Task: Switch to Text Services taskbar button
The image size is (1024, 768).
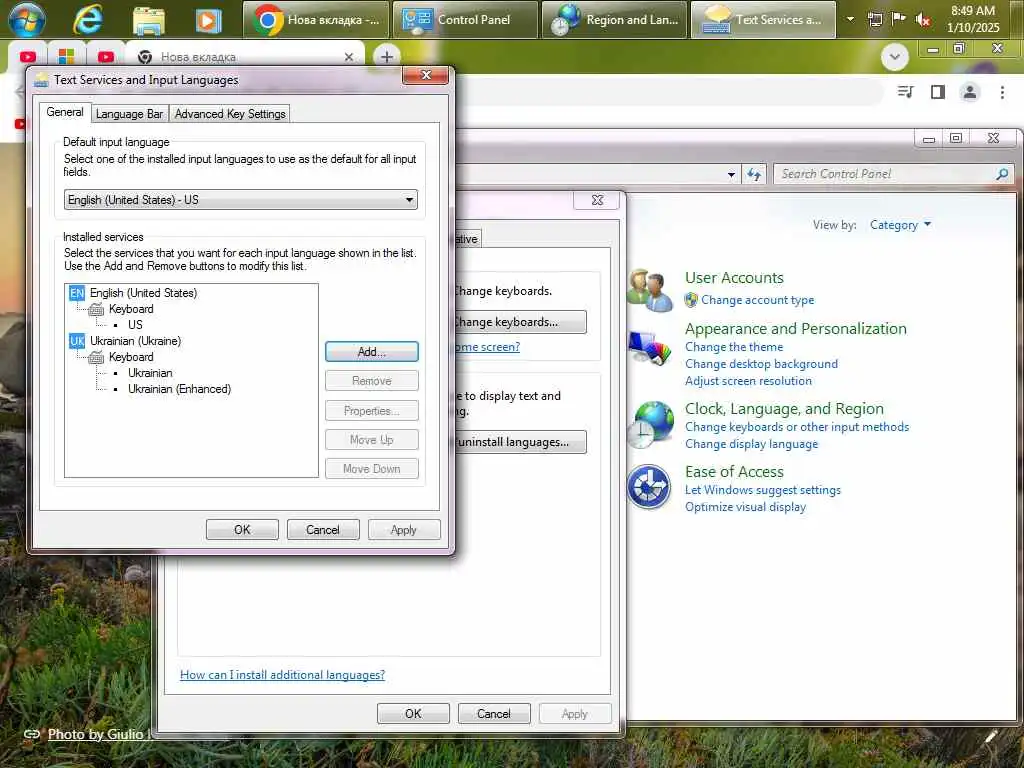Action: coord(763,20)
